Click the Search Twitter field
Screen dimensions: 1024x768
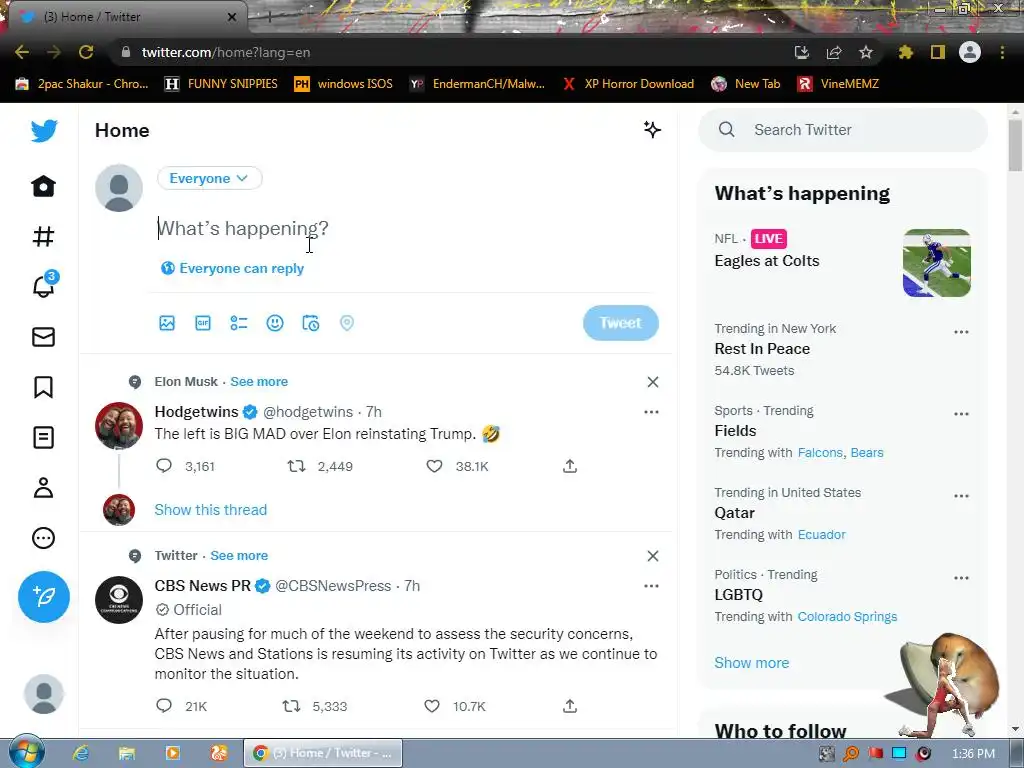842,129
